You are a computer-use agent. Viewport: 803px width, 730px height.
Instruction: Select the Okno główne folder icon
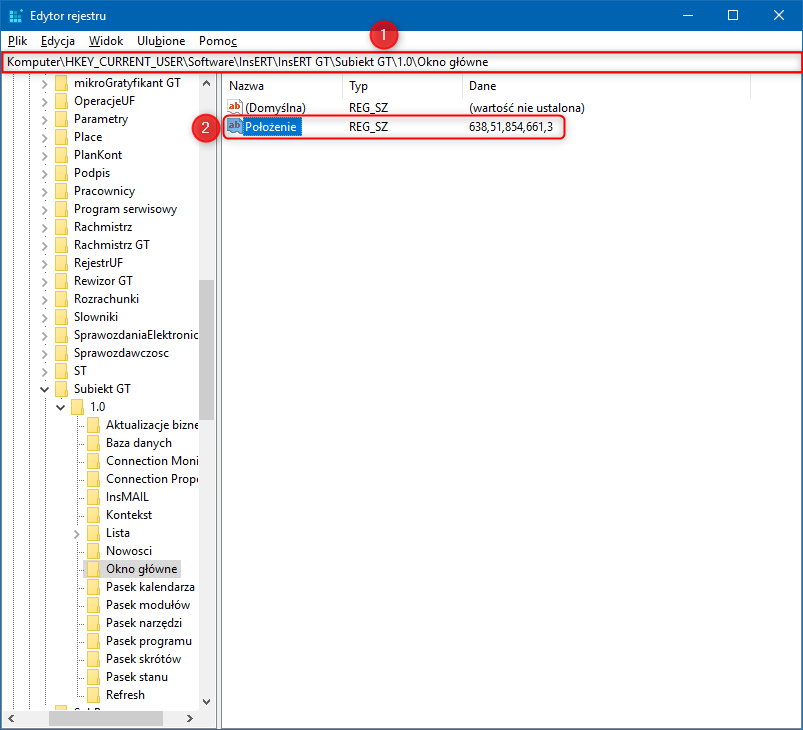pyautogui.click(x=93, y=569)
